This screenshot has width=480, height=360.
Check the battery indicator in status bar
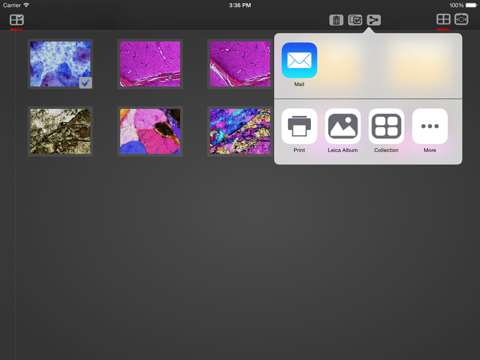tap(471, 5)
